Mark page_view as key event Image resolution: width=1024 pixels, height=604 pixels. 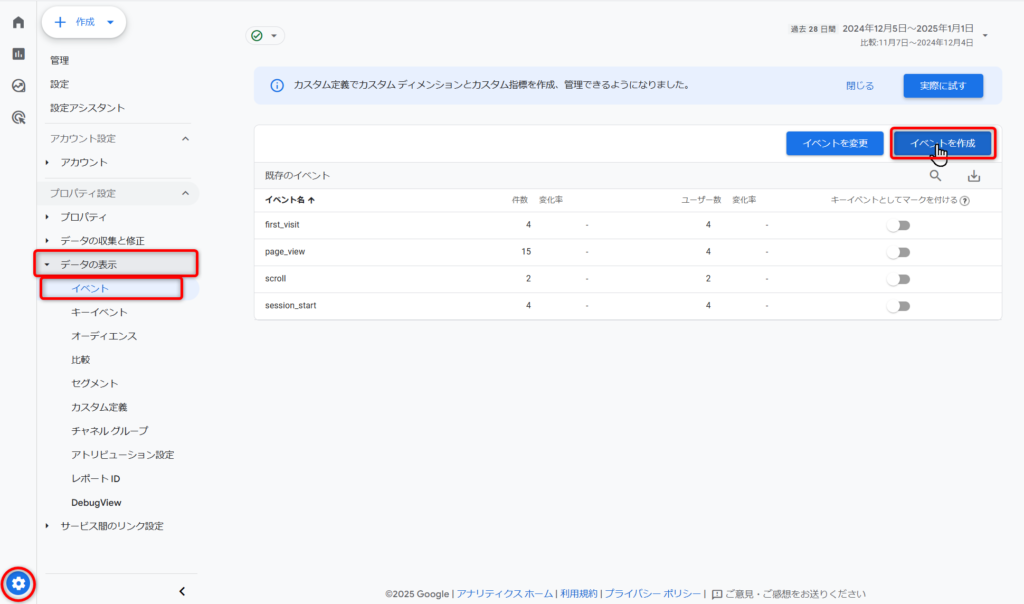(898, 252)
